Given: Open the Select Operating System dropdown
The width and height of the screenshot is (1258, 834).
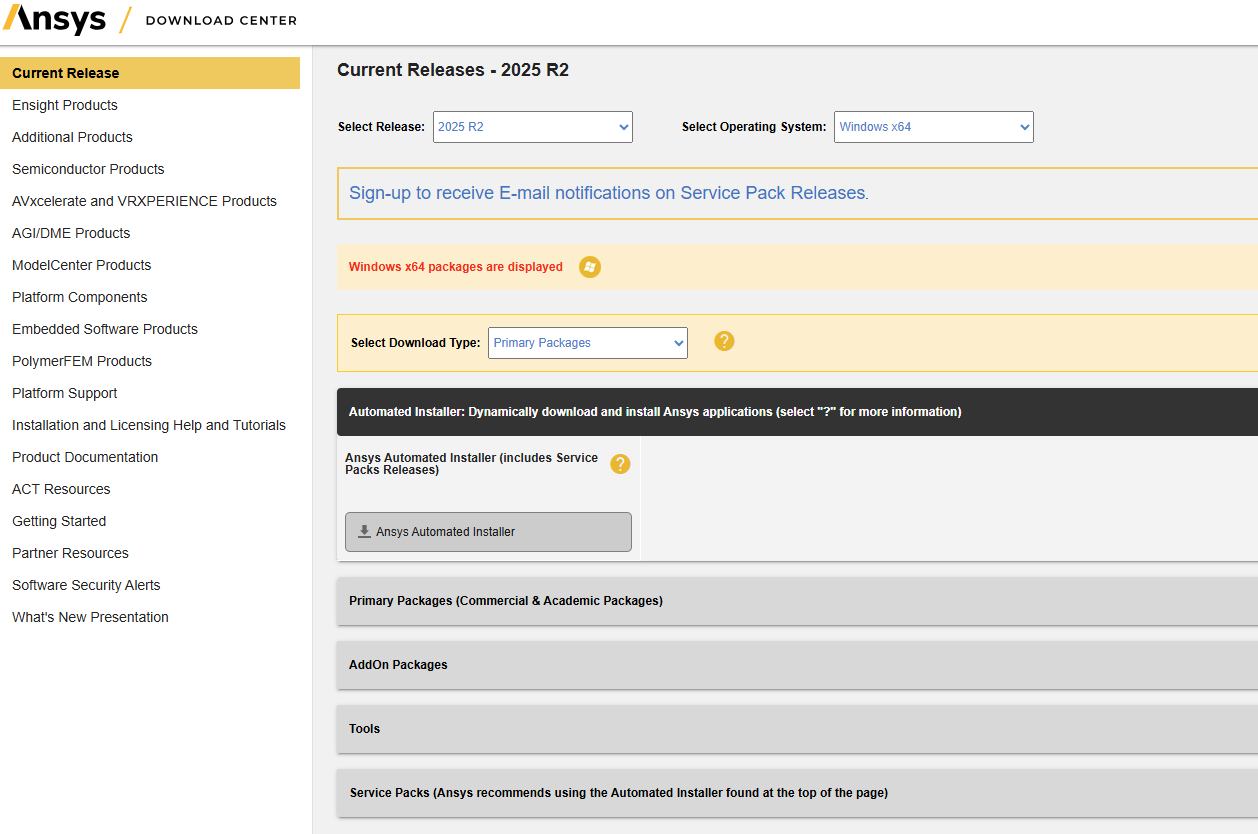Looking at the screenshot, I should coord(933,127).
